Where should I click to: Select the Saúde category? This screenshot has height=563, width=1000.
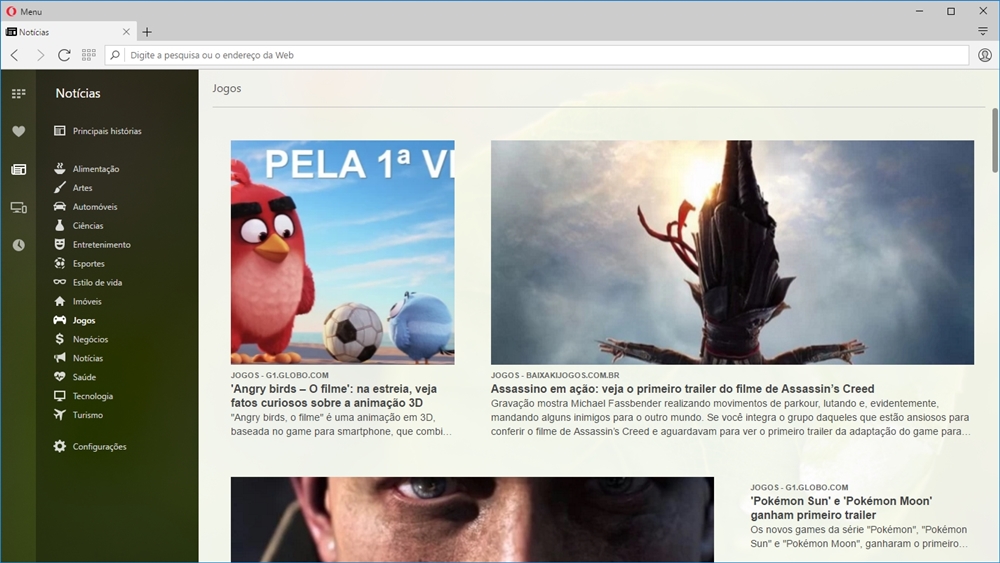75,377
